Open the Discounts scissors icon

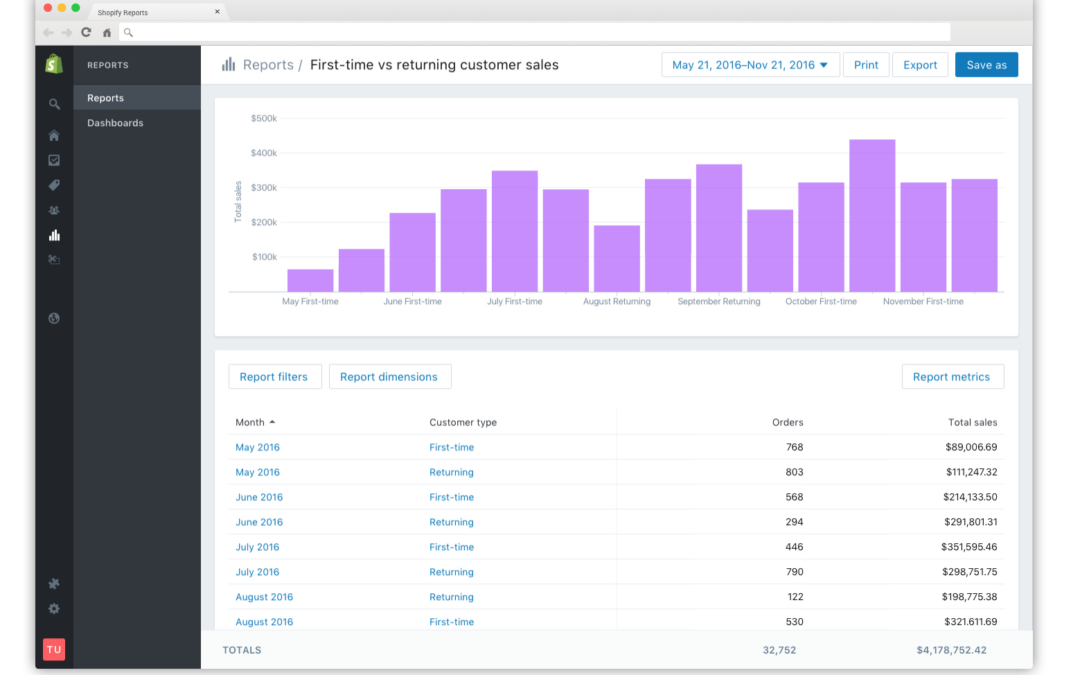54,260
